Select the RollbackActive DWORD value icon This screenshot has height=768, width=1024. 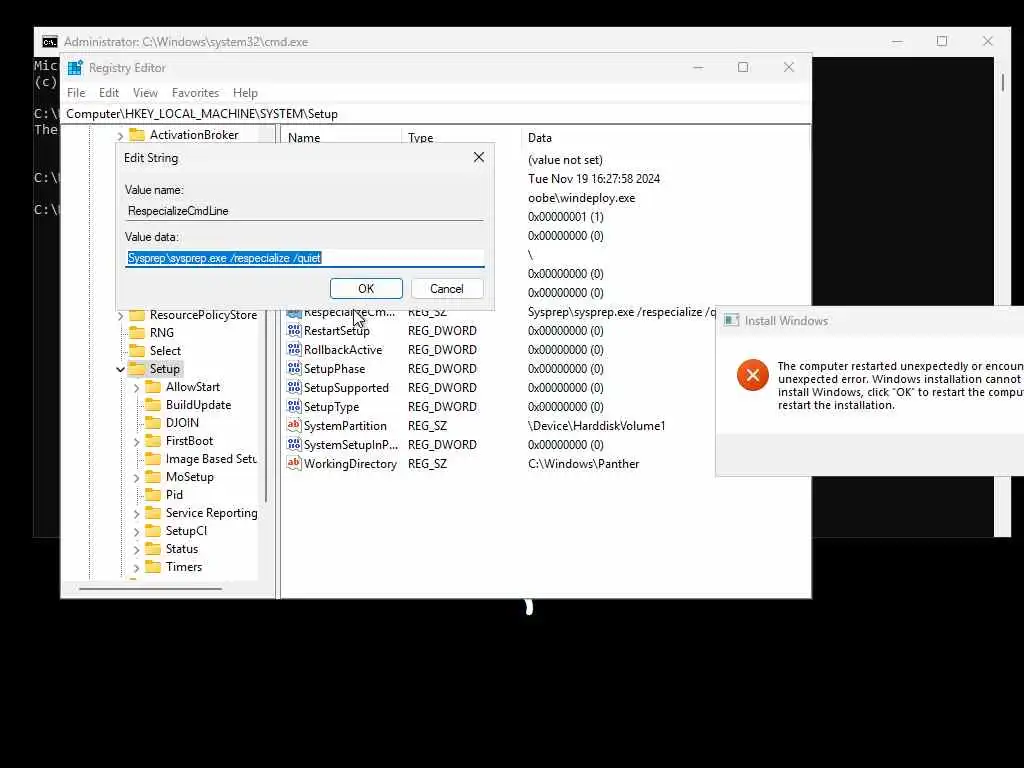[x=294, y=349]
